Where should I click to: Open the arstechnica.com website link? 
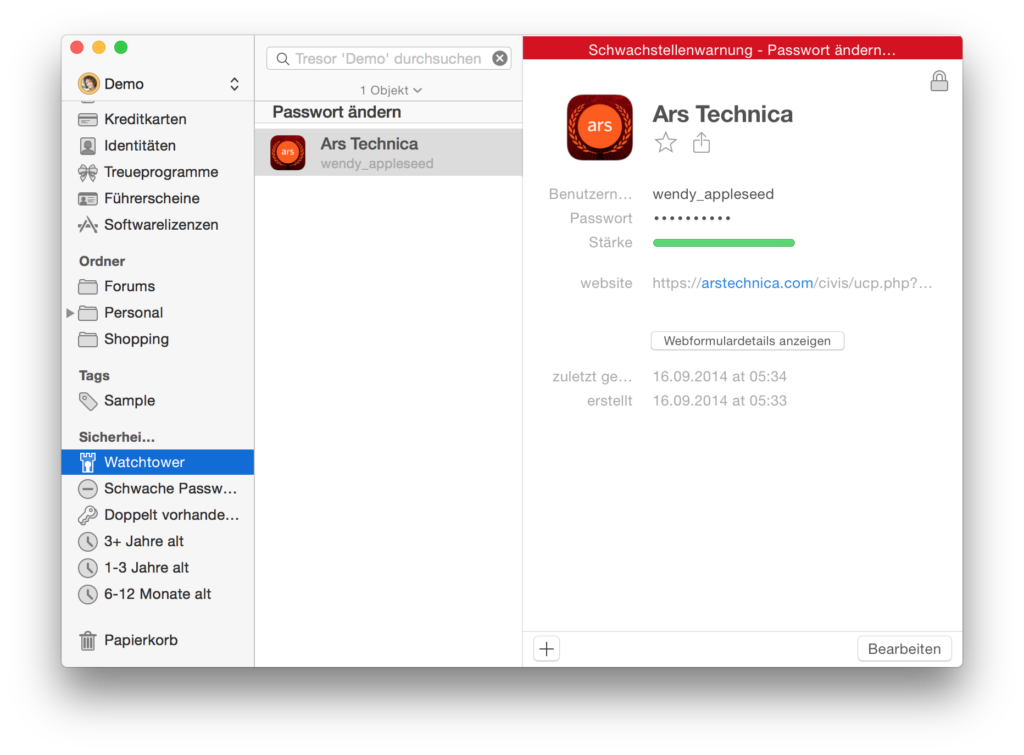coord(757,283)
